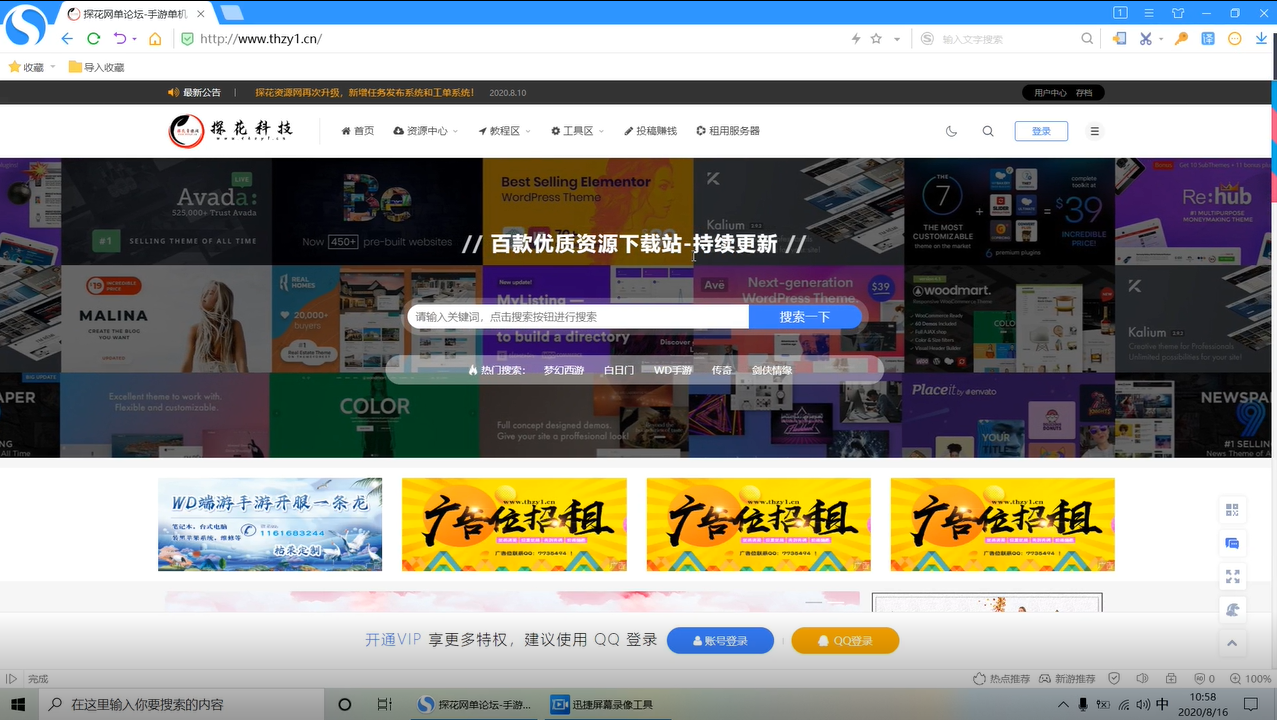Open the announcement about 新增任务发布系统

click(364, 92)
